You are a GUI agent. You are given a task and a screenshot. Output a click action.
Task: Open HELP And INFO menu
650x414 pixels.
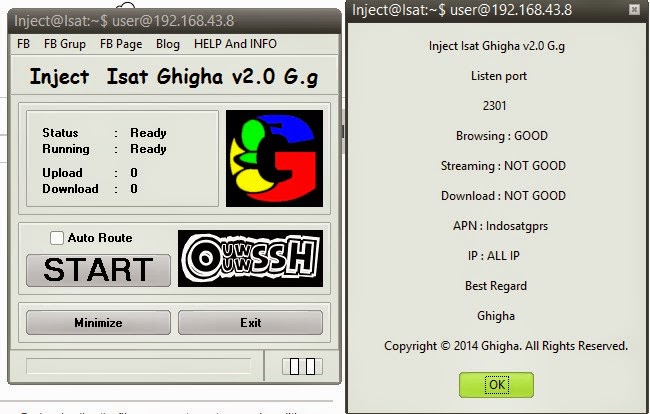(235, 44)
